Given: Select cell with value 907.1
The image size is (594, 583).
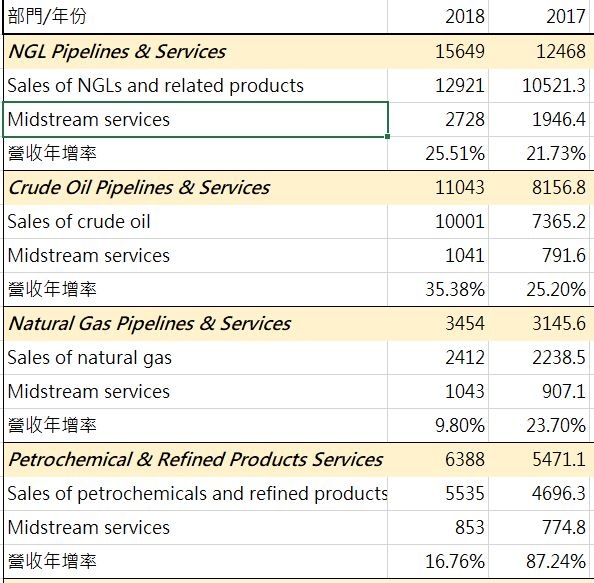Looking at the screenshot, I should click(539, 391).
